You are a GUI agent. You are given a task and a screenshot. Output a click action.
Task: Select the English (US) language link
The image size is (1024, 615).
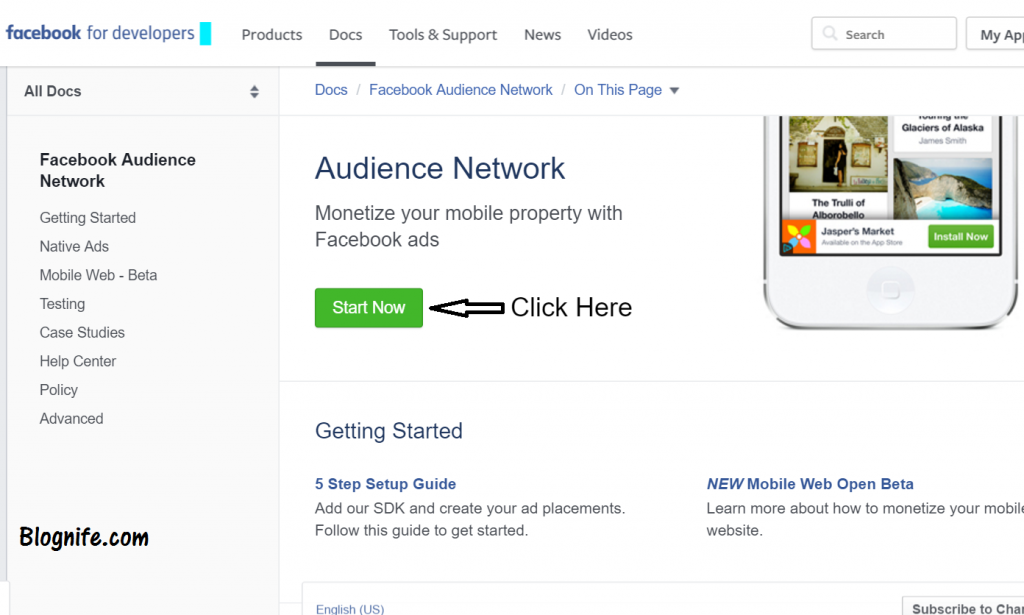click(350, 609)
